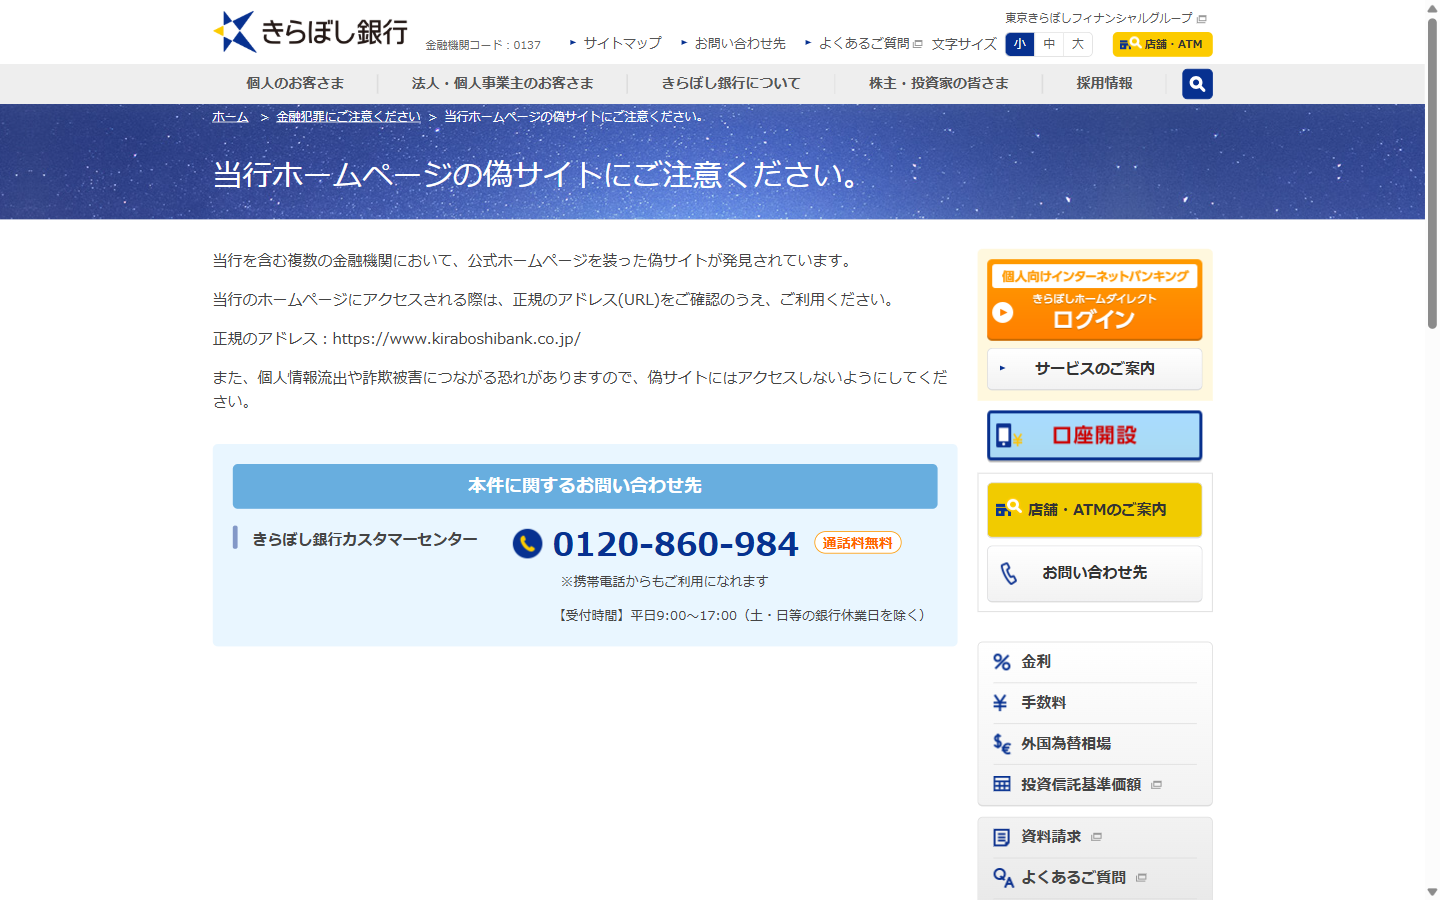Screen dimensions: 1440x900
Task: Click the Q&A icon in sidebar
Action: [x=1003, y=878]
